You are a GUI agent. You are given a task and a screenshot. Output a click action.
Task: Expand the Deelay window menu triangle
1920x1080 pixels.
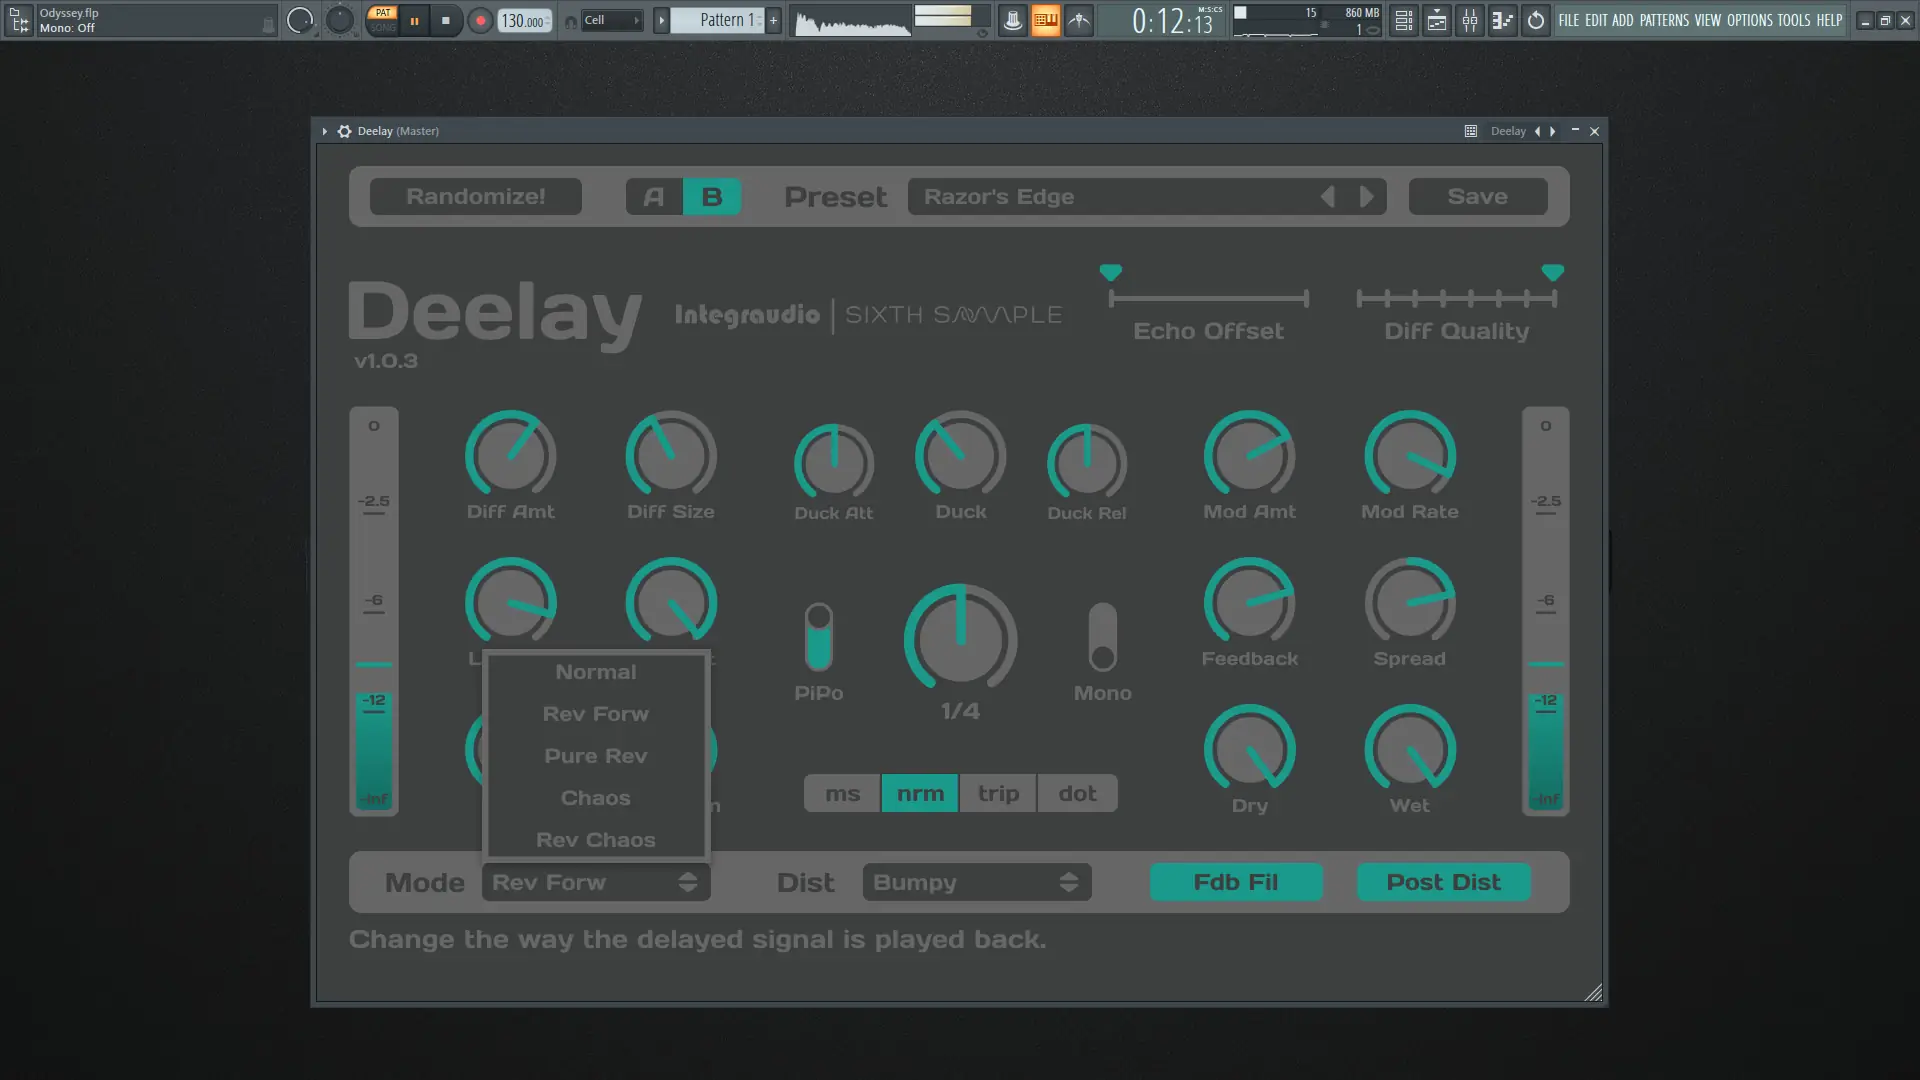pyautogui.click(x=325, y=131)
